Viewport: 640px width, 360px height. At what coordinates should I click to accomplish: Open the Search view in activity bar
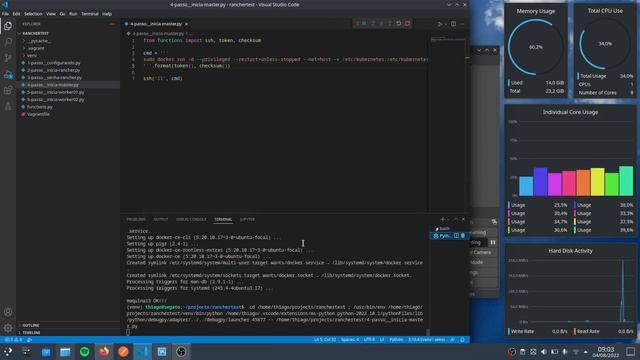8,42
